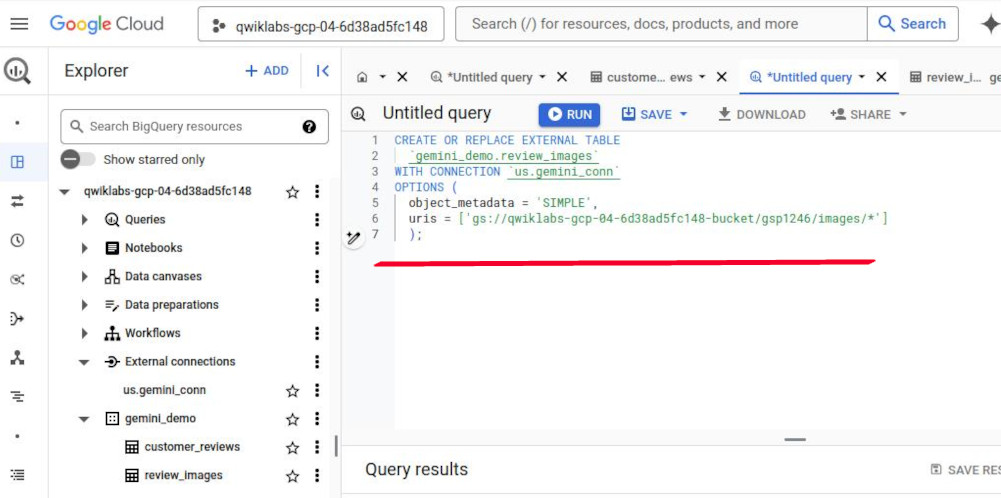Click the Gemini code assist pencil icon
The height and width of the screenshot is (498, 1001).
(354, 238)
